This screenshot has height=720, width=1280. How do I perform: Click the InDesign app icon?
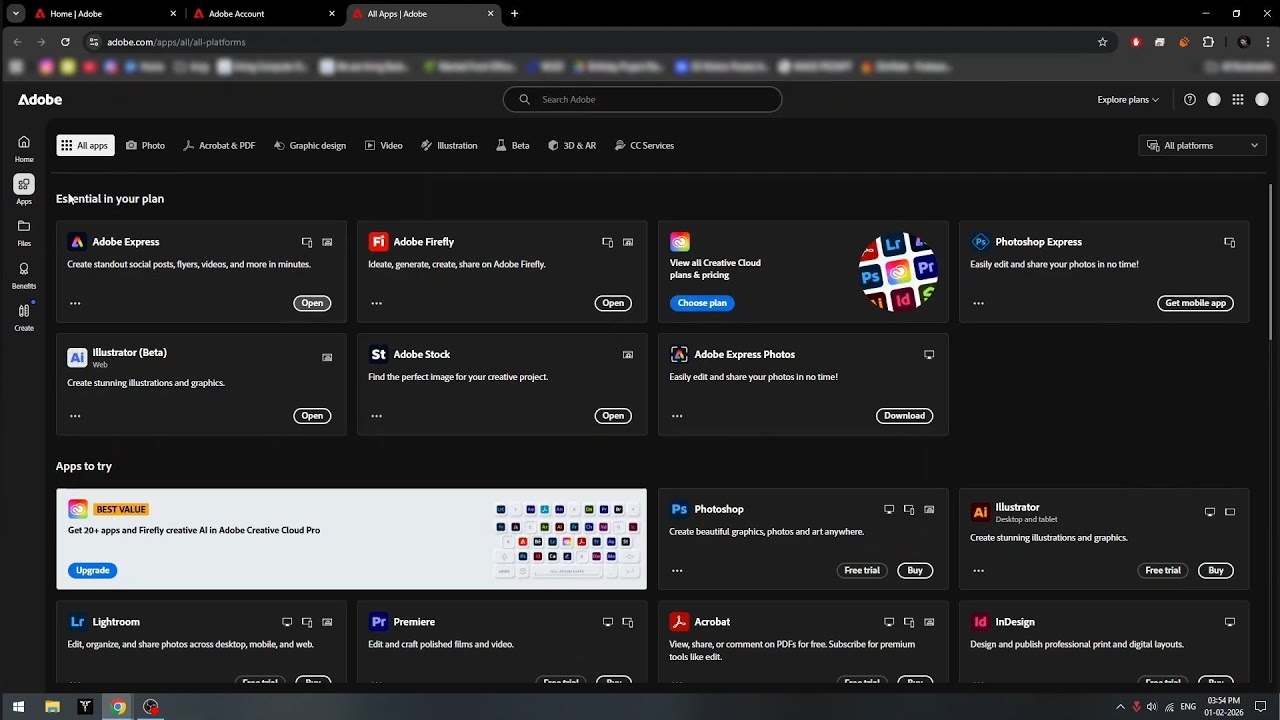tap(980, 622)
